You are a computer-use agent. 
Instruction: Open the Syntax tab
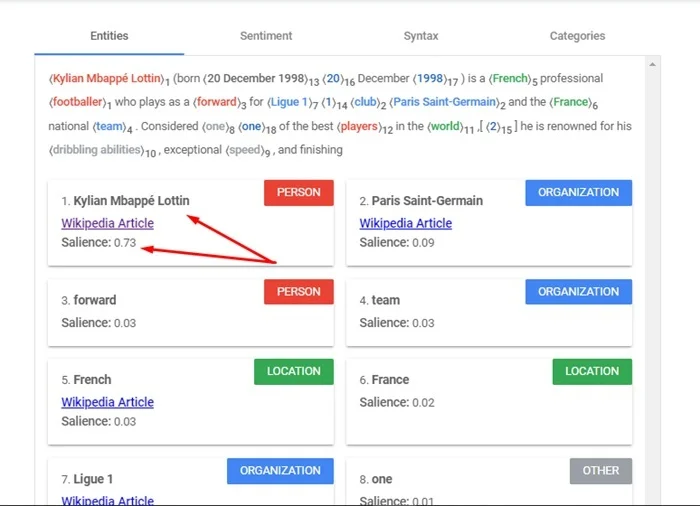click(x=421, y=36)
